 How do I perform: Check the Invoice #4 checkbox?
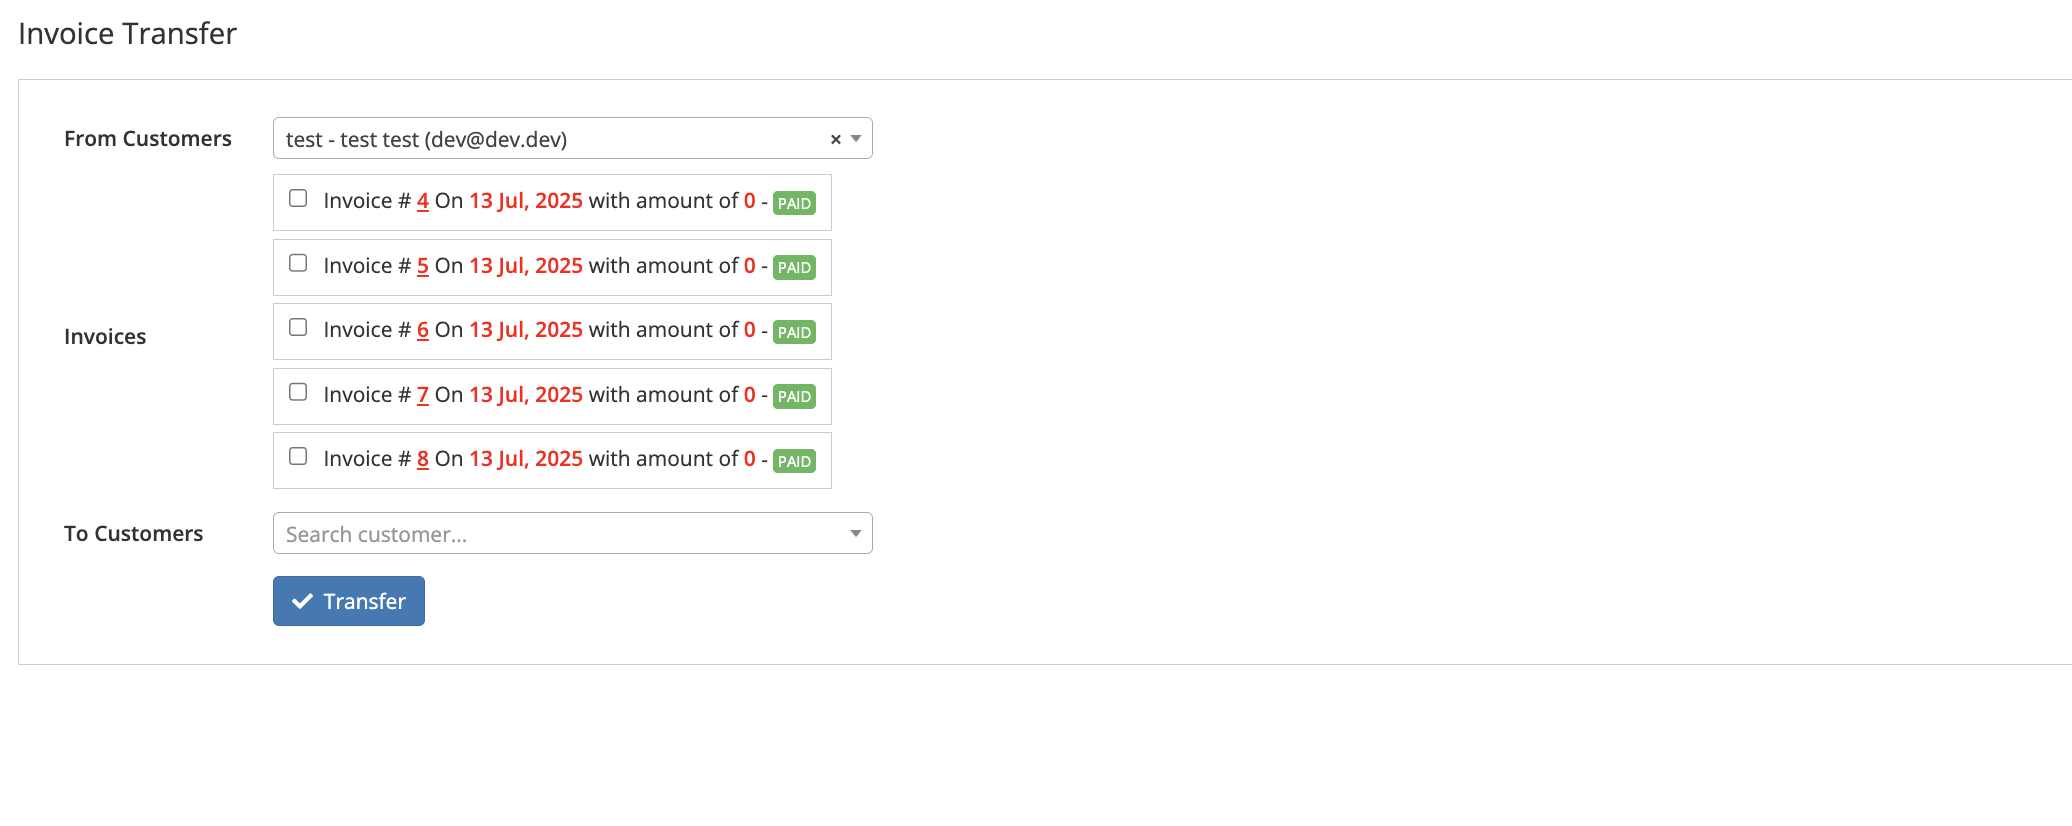point(298,198)
